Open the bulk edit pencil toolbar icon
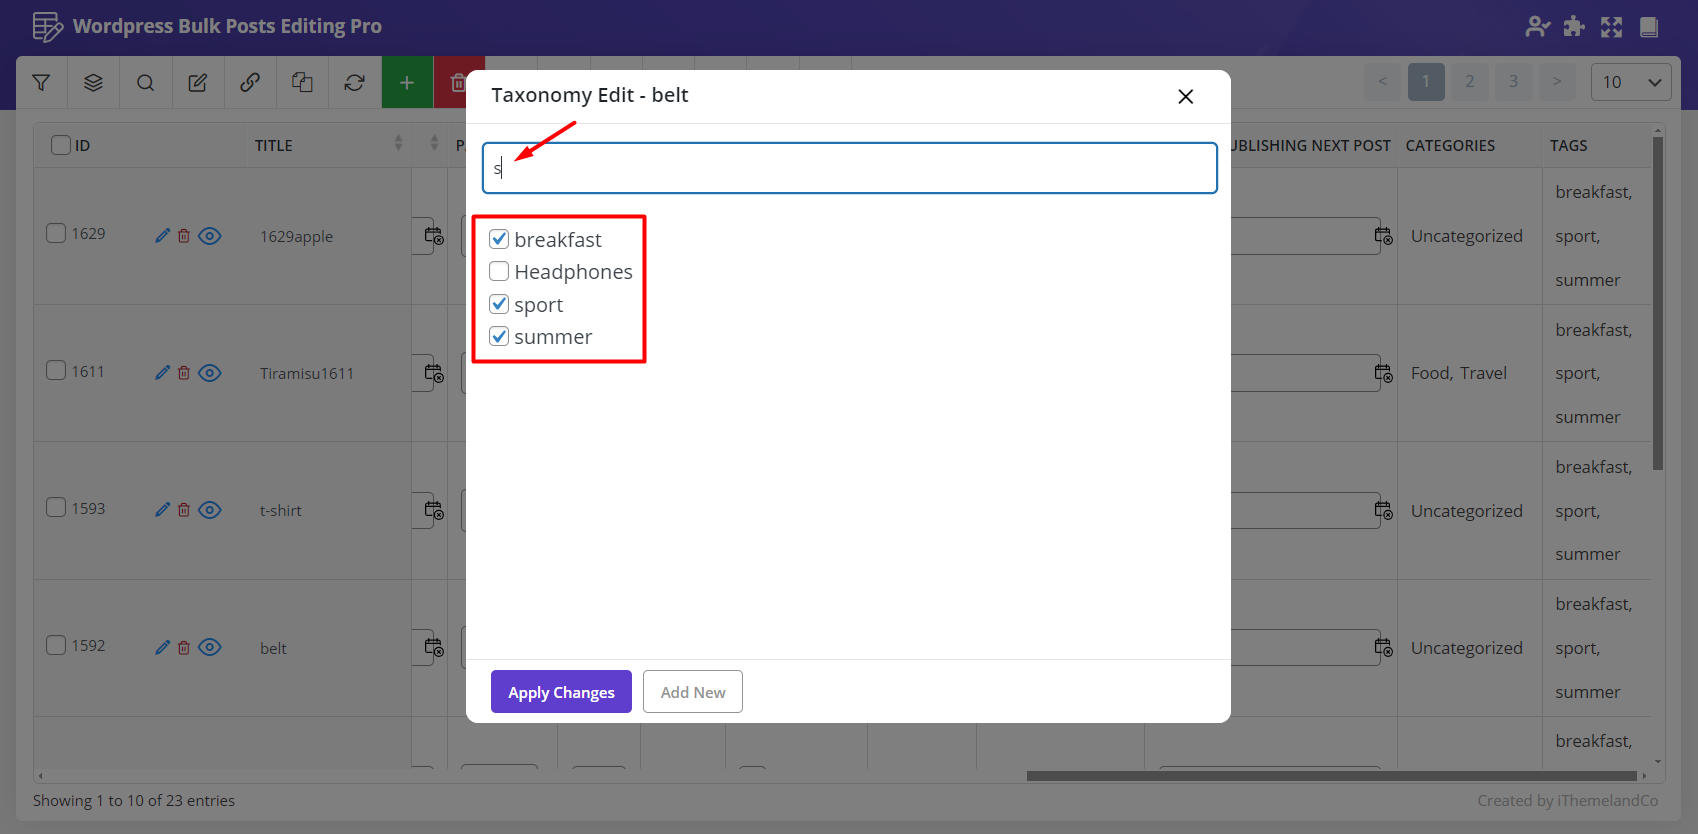The height and width of the screenshot is (834, 1698). tap(198, 83)
